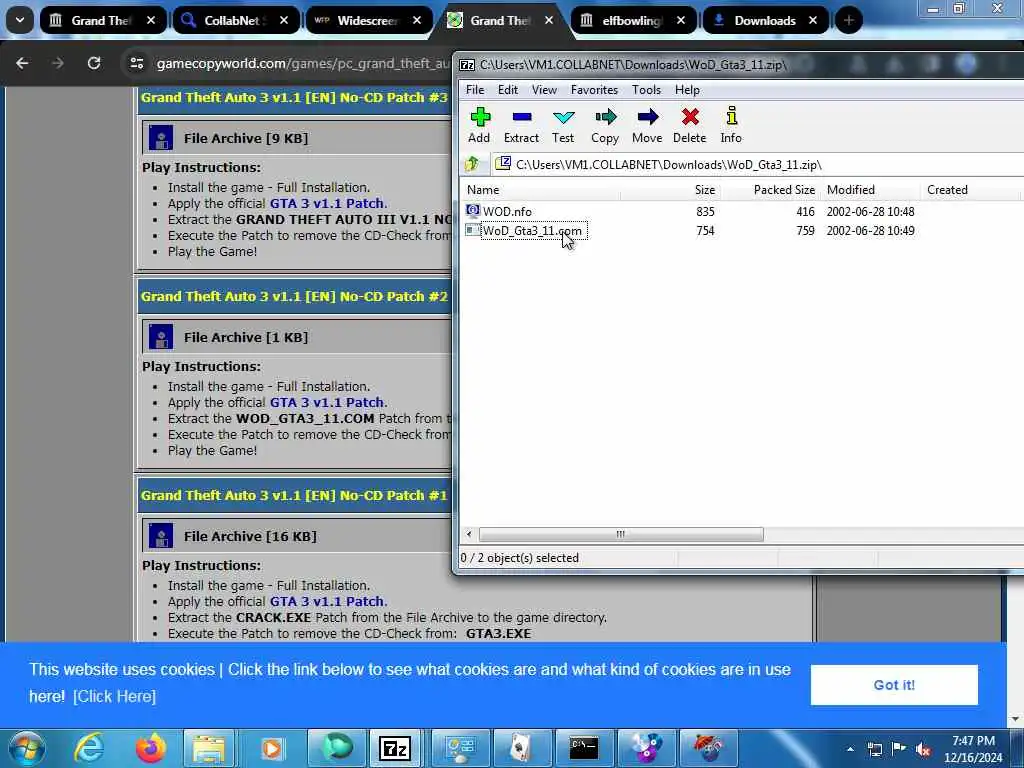Launch Internet Explorer from the taskbar
This screenshot has height=768, width=1024.
pos(88,748)
